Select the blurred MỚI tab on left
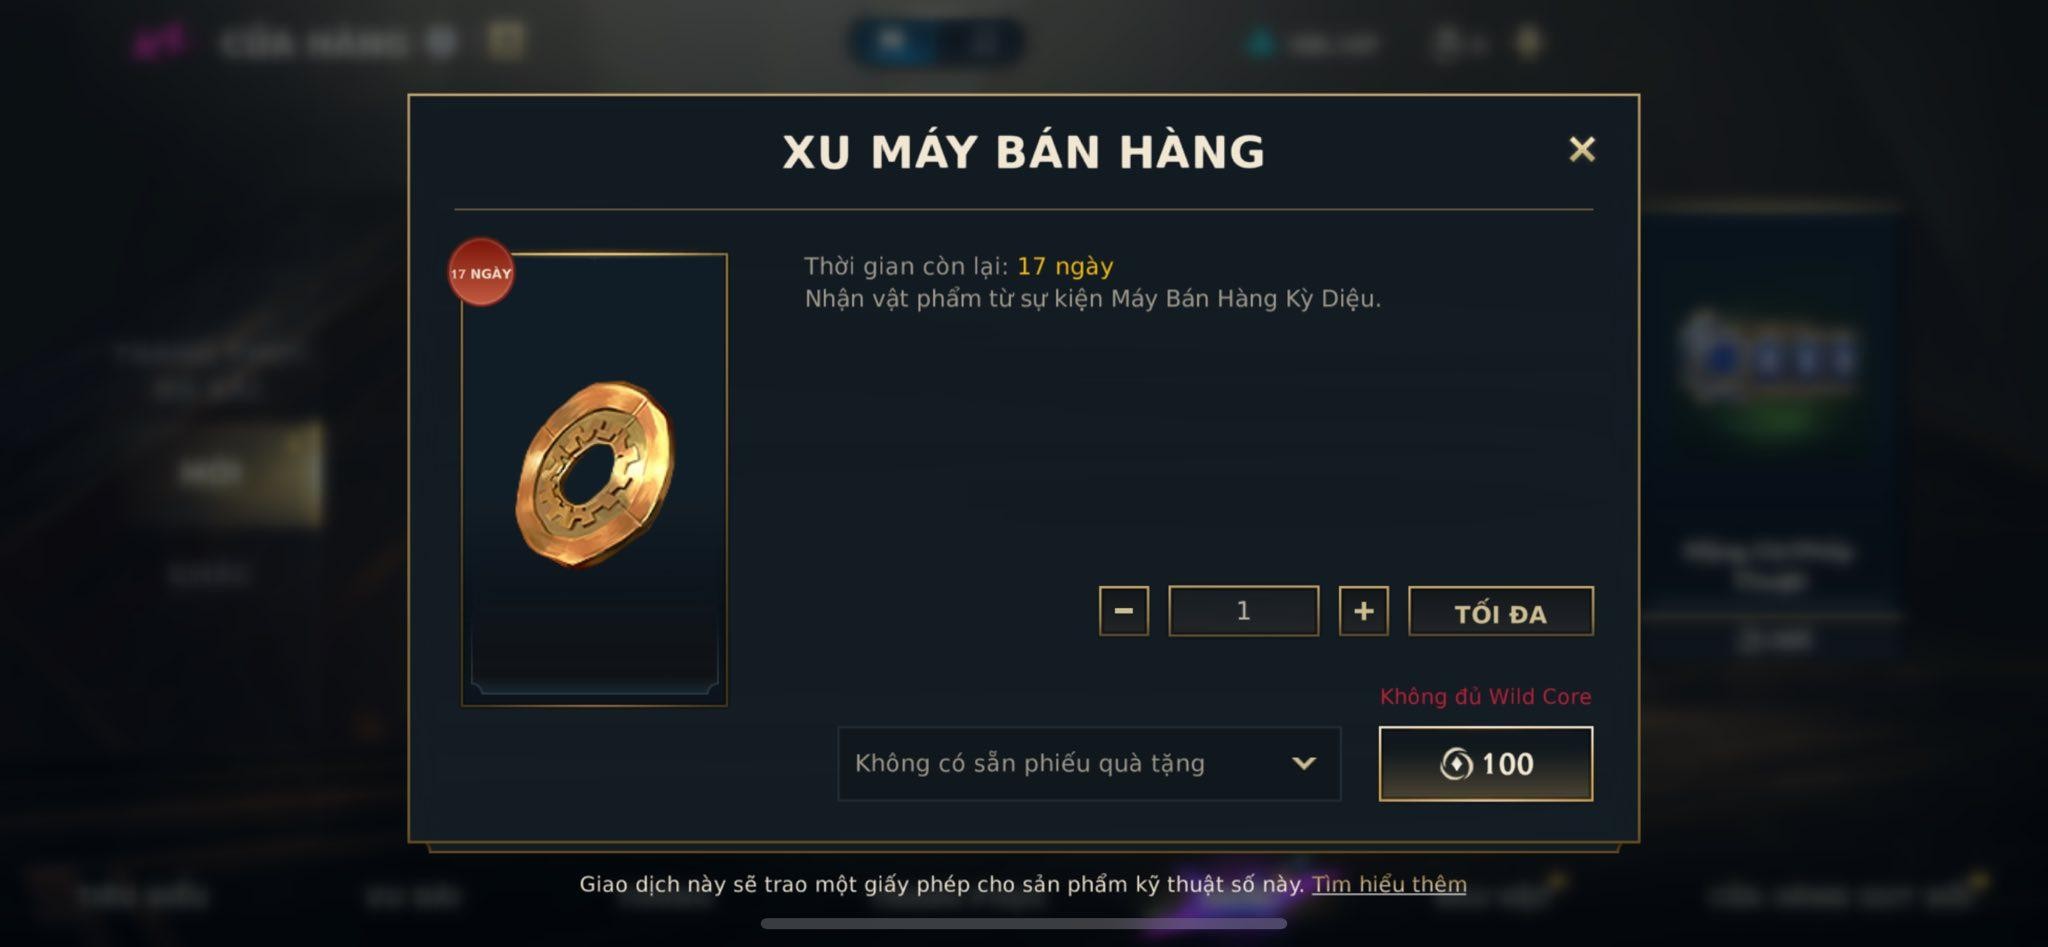 (211, 473)
